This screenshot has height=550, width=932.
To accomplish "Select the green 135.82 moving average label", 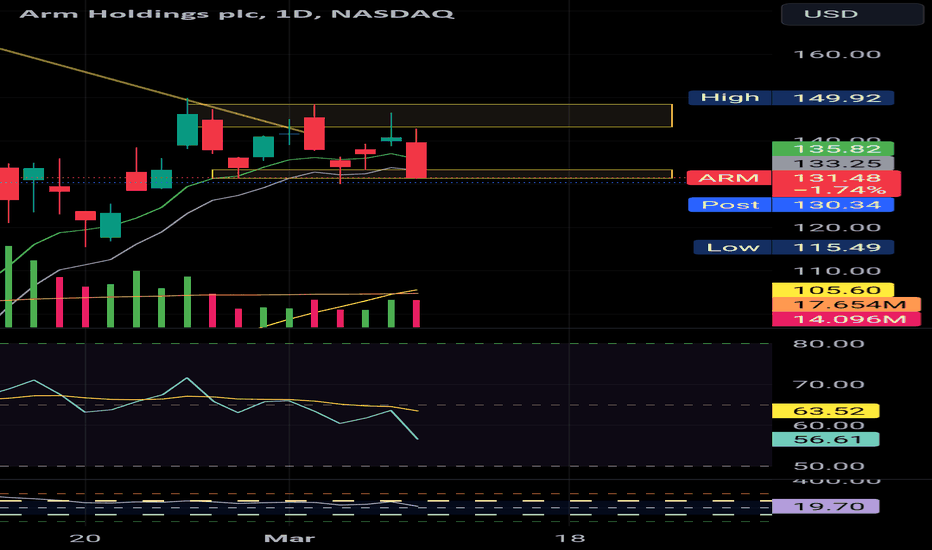I will tap(833, 149).
